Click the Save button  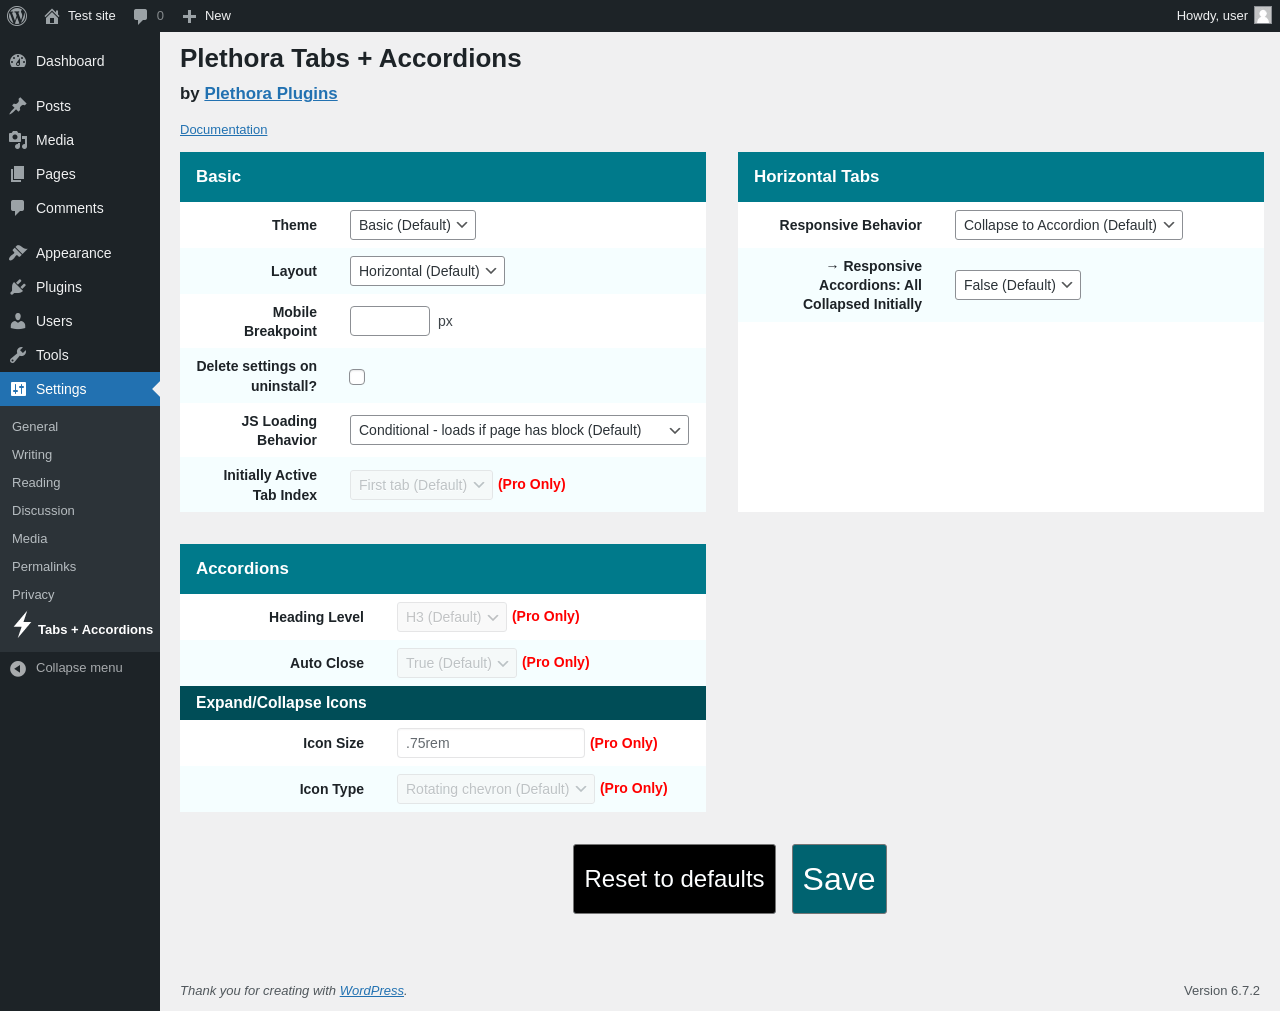(x=839, y=879)
